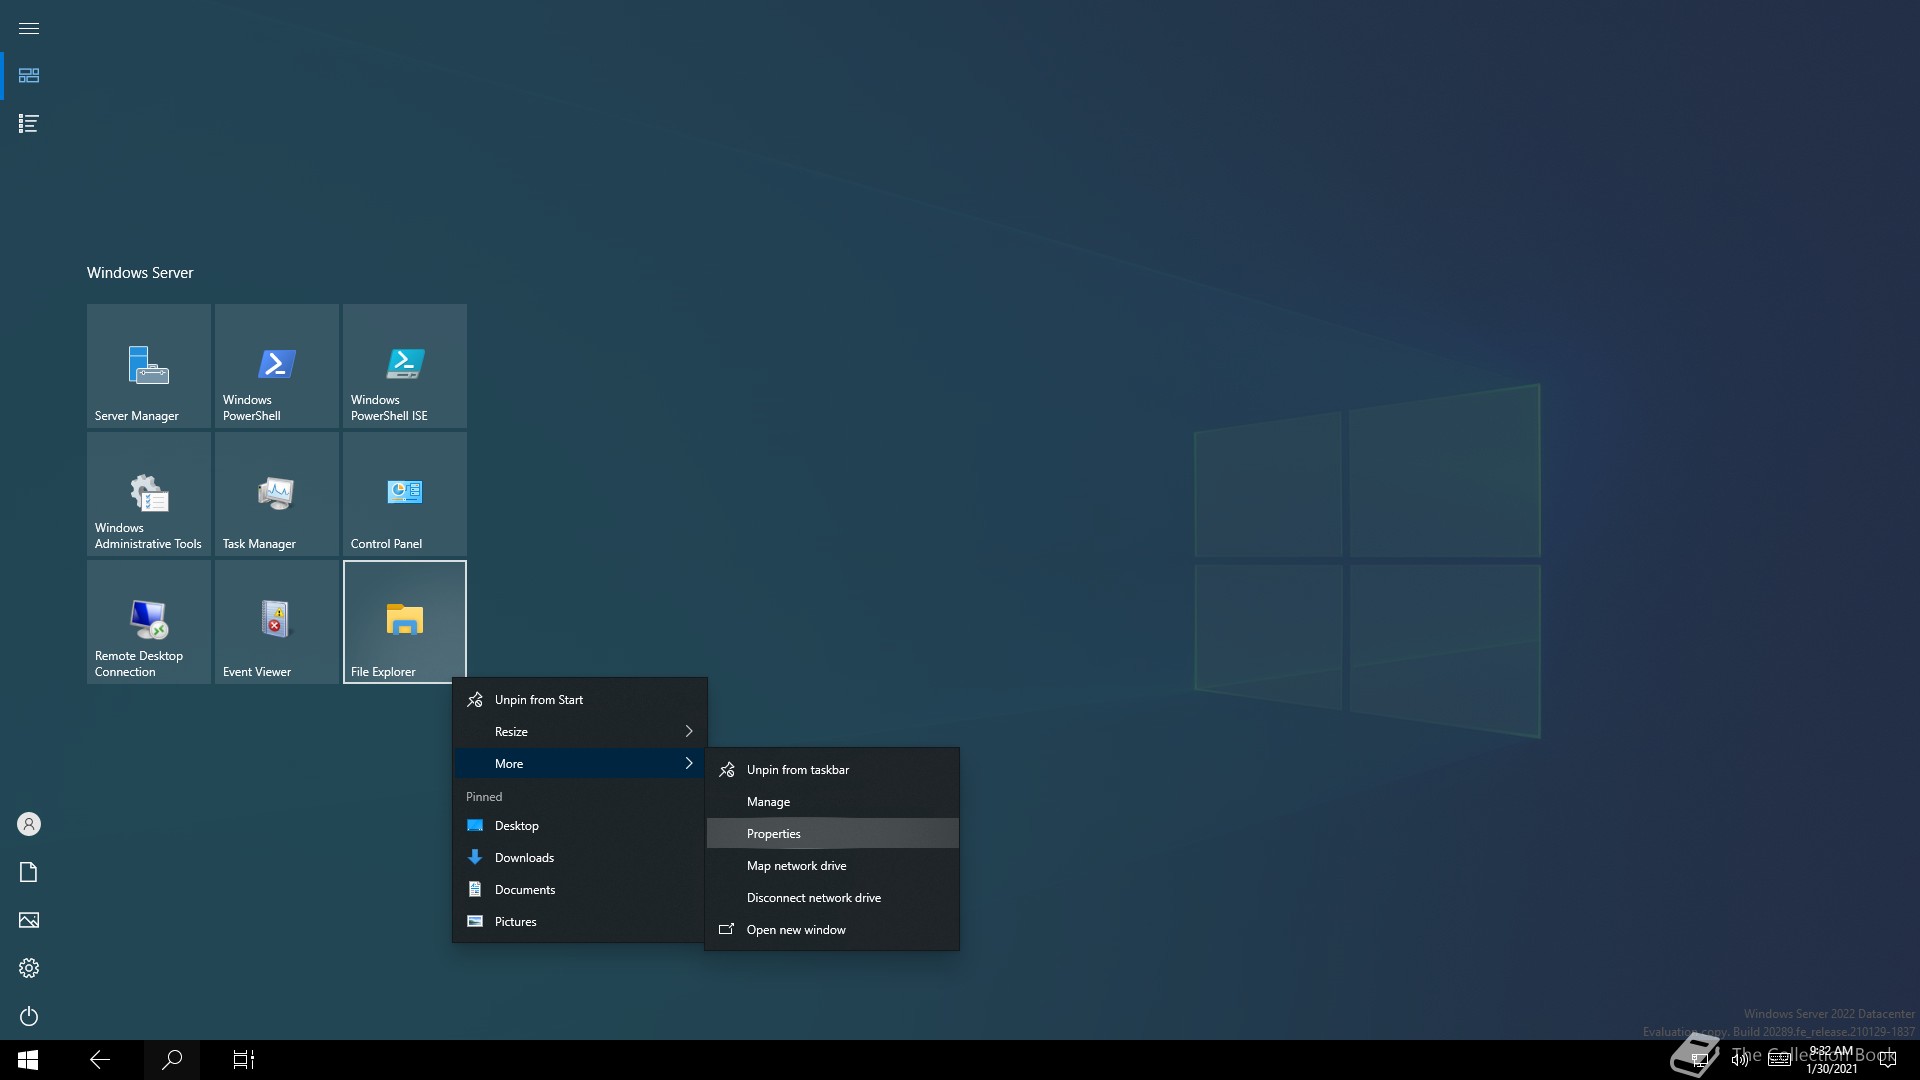
Task: Launch the Windows PowerShell ISE tile
Action: pos(405,366)
